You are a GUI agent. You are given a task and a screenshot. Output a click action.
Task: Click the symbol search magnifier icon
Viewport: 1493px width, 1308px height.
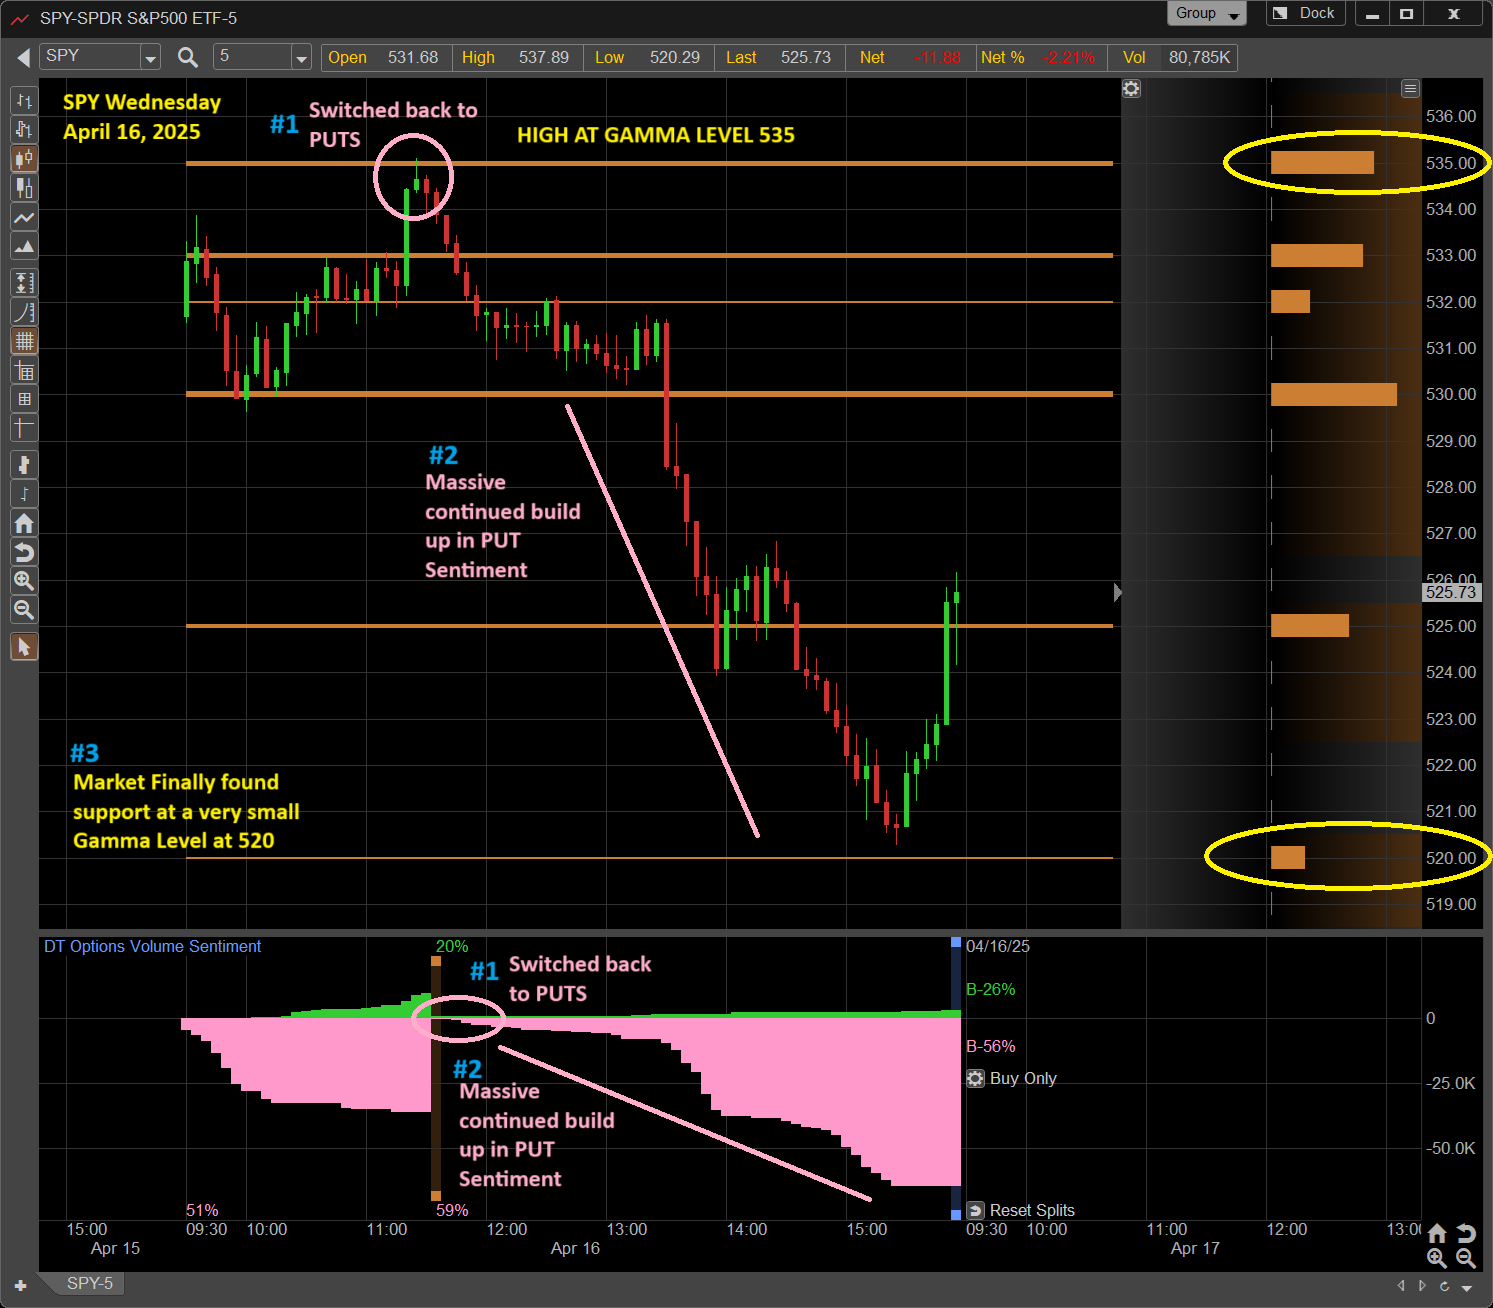(x=187, y=57)
